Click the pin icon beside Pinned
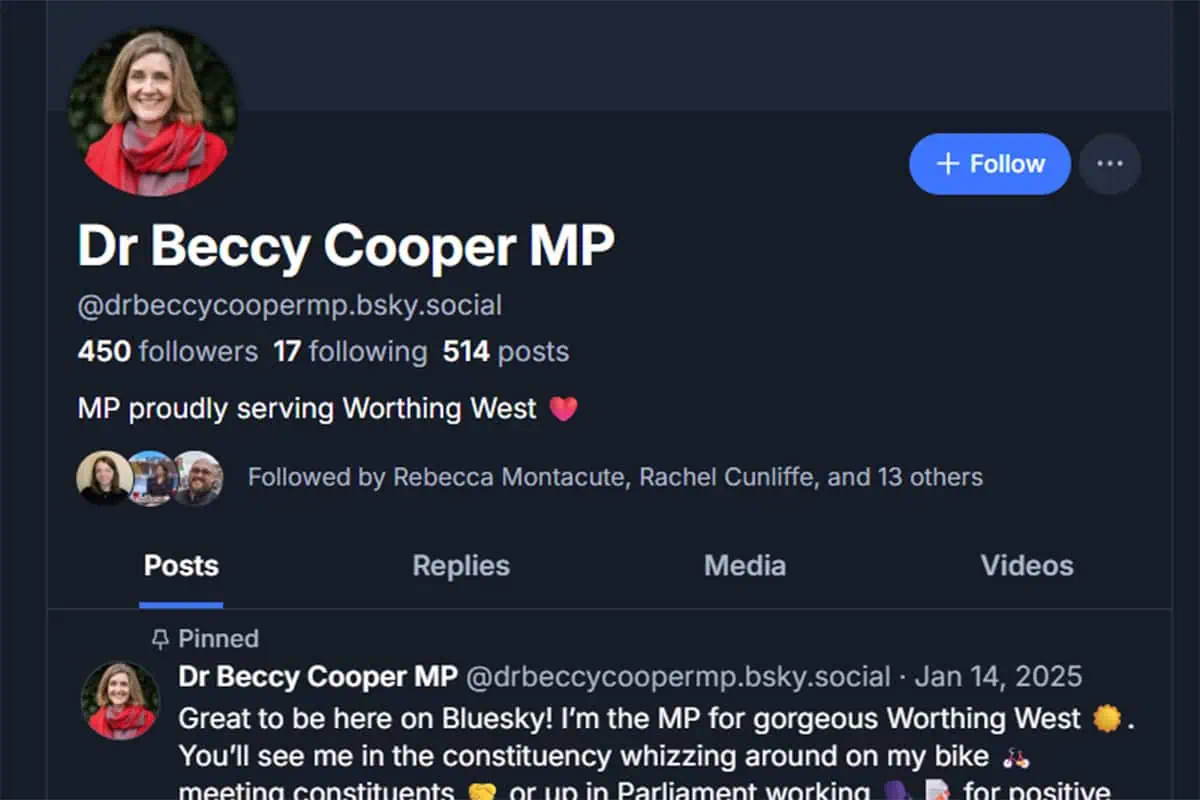 (x=160, y=639)
